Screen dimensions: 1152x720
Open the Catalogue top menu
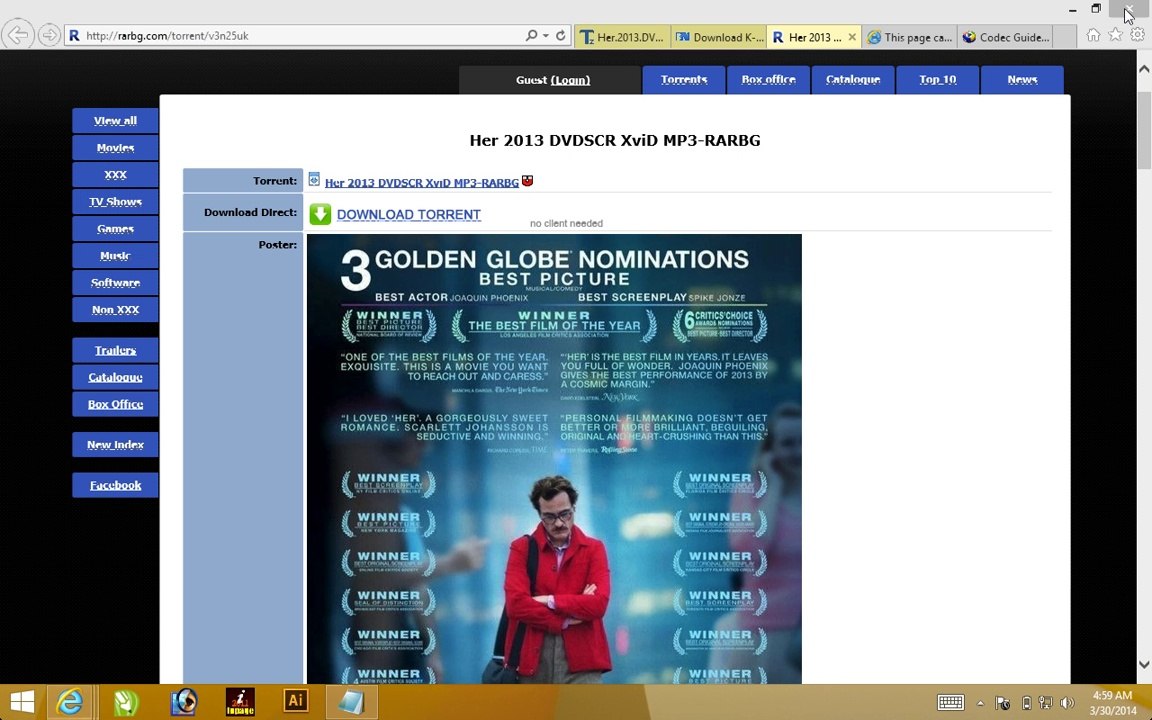(852, 79)
